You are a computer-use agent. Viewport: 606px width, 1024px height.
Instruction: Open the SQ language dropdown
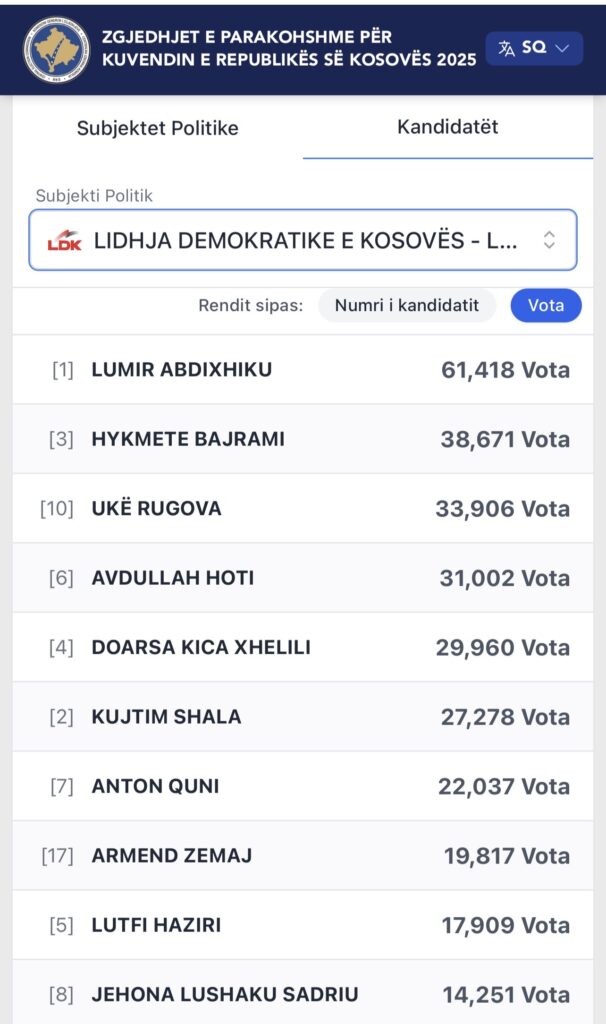[534, 48]
